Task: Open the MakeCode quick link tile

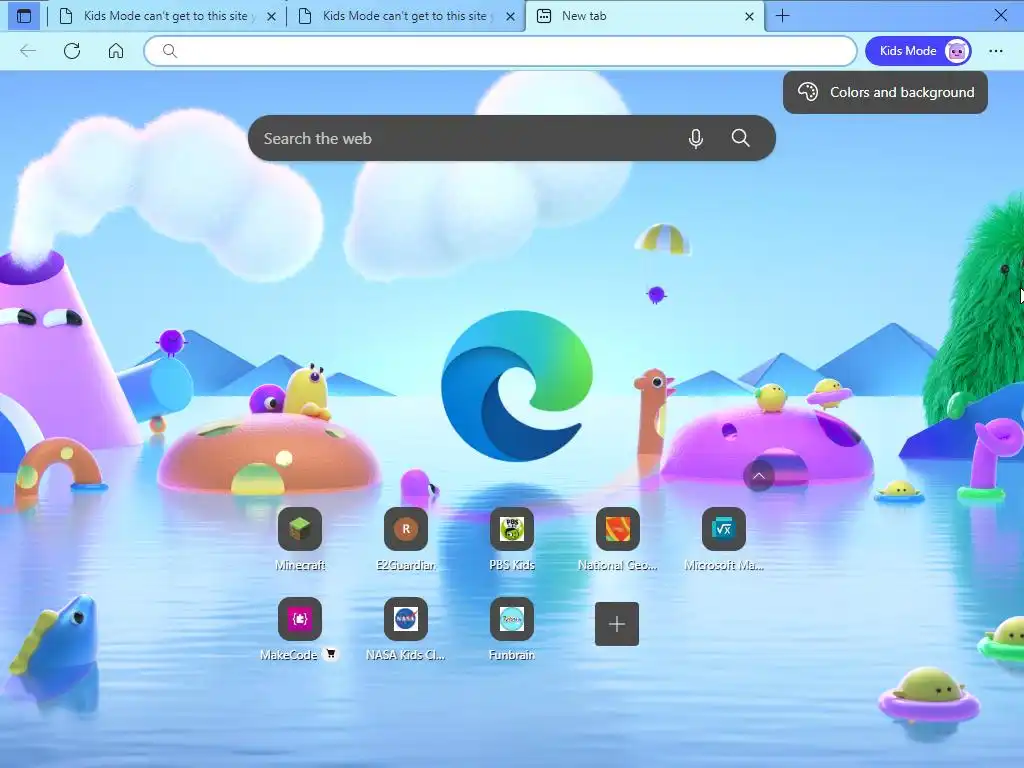Action: 300,618
